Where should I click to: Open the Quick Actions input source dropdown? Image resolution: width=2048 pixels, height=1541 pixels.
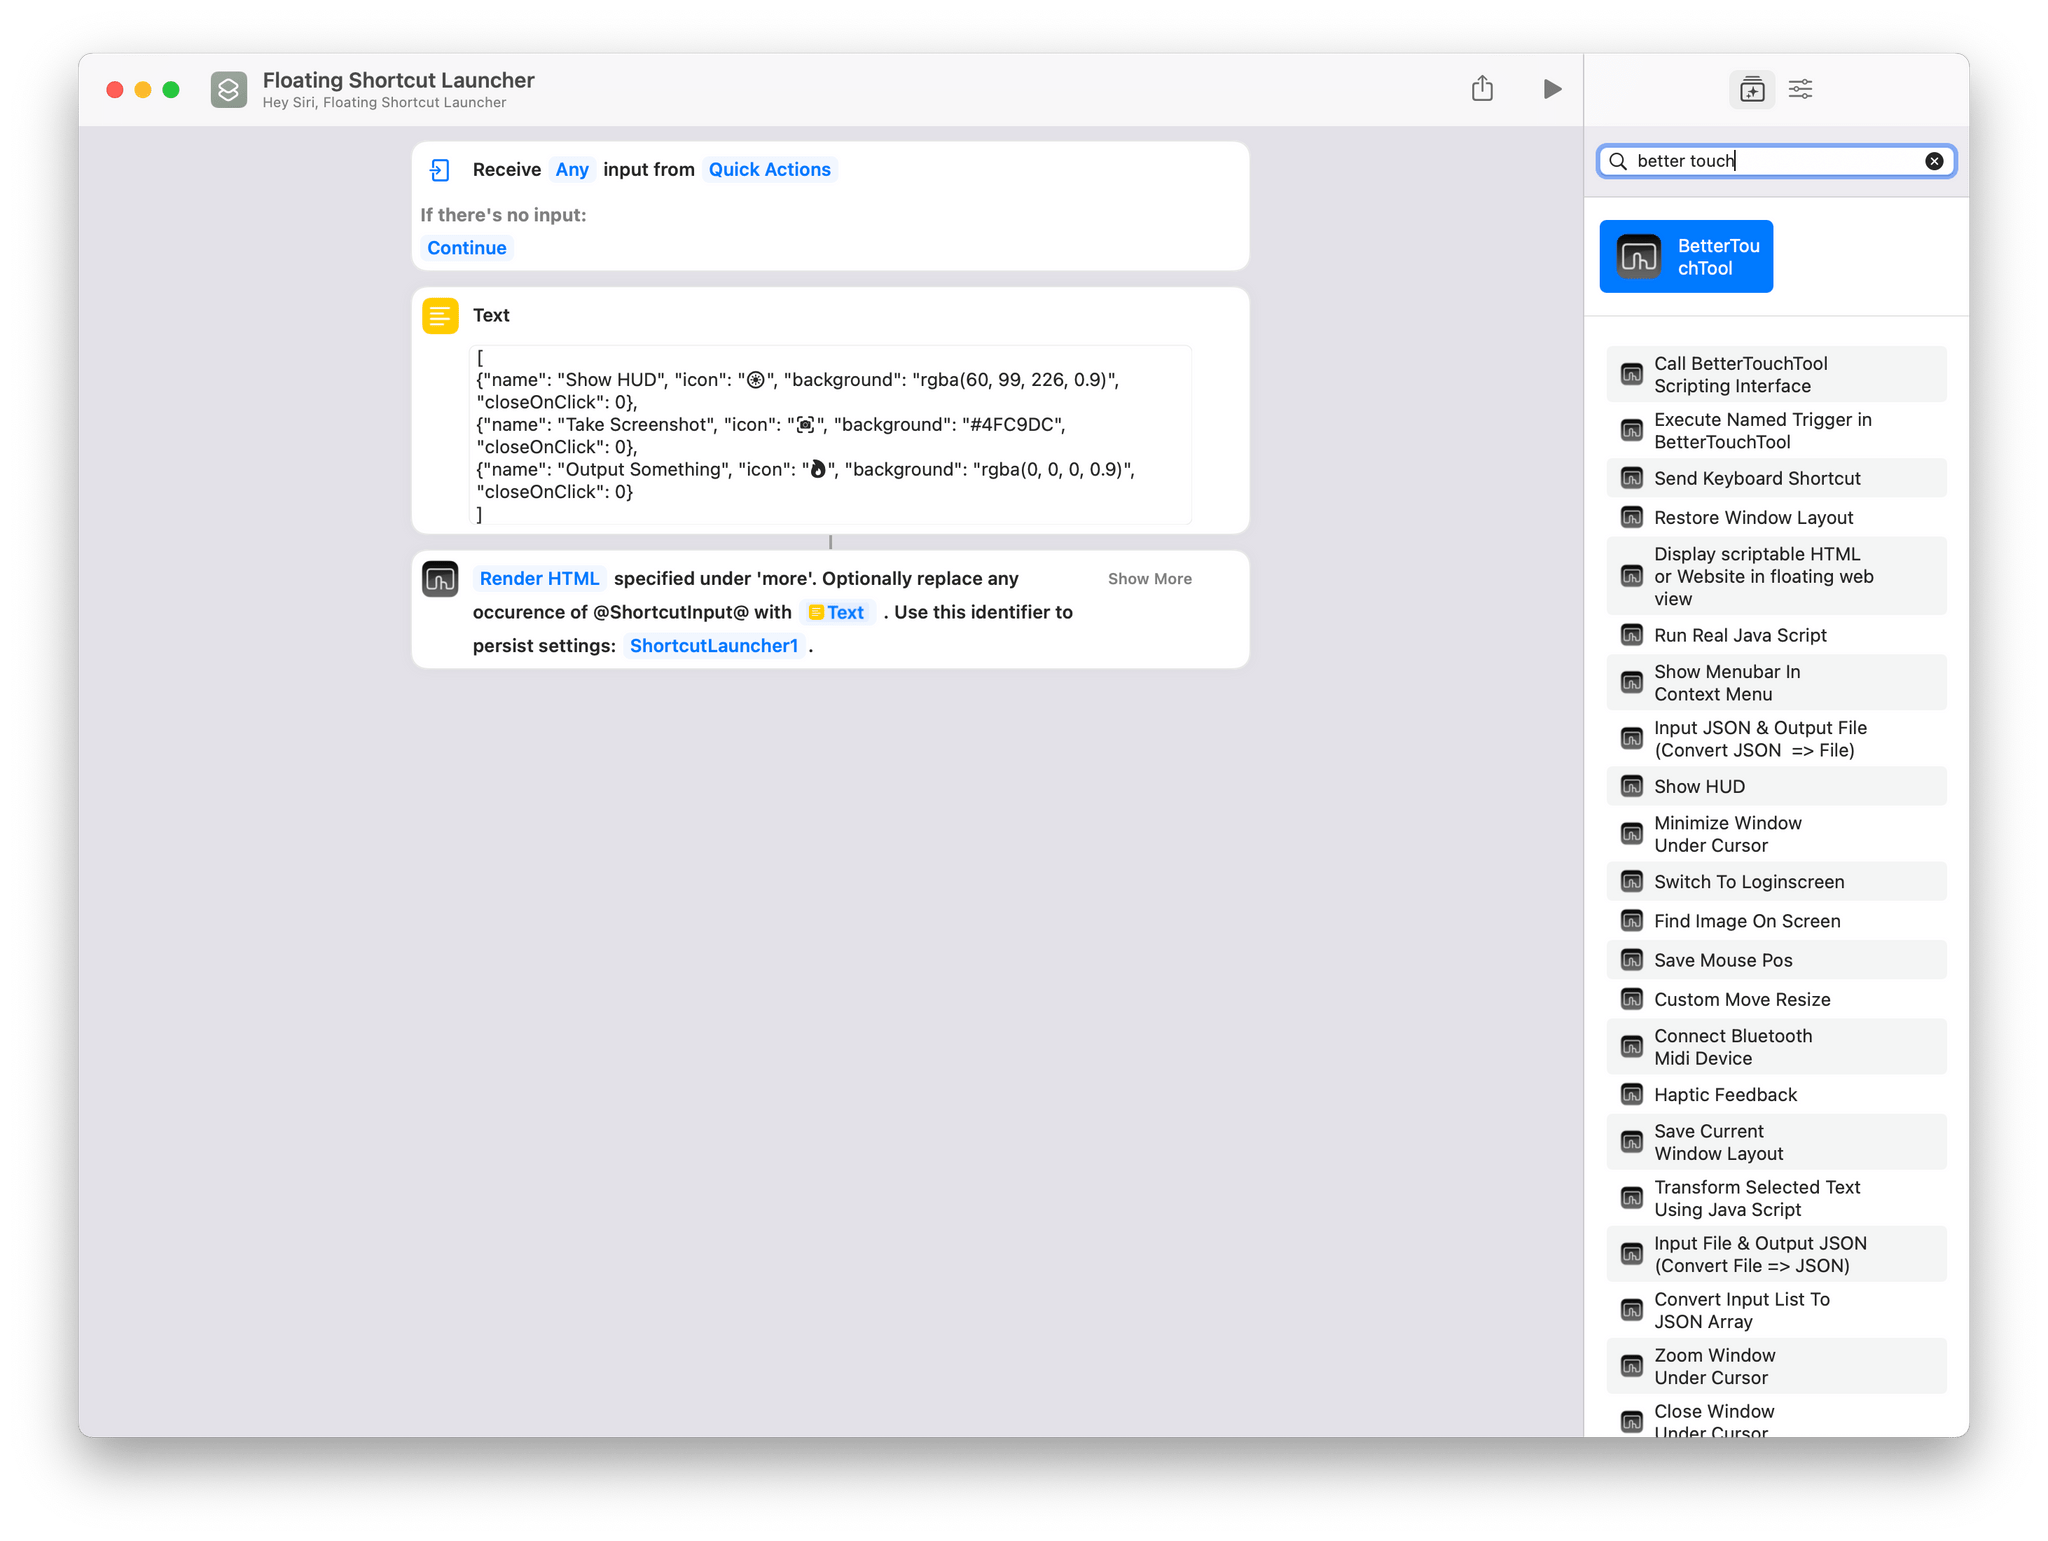coord(769,168)
